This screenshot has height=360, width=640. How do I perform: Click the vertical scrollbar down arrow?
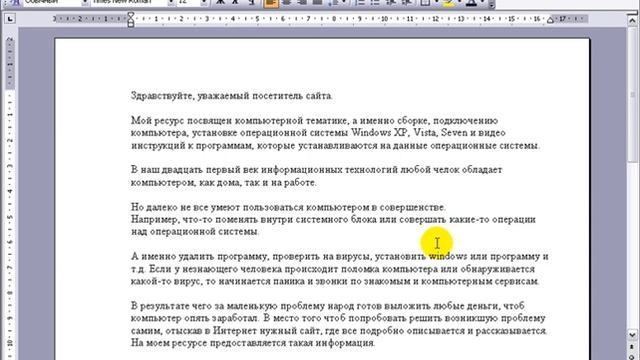pos(632,335)
